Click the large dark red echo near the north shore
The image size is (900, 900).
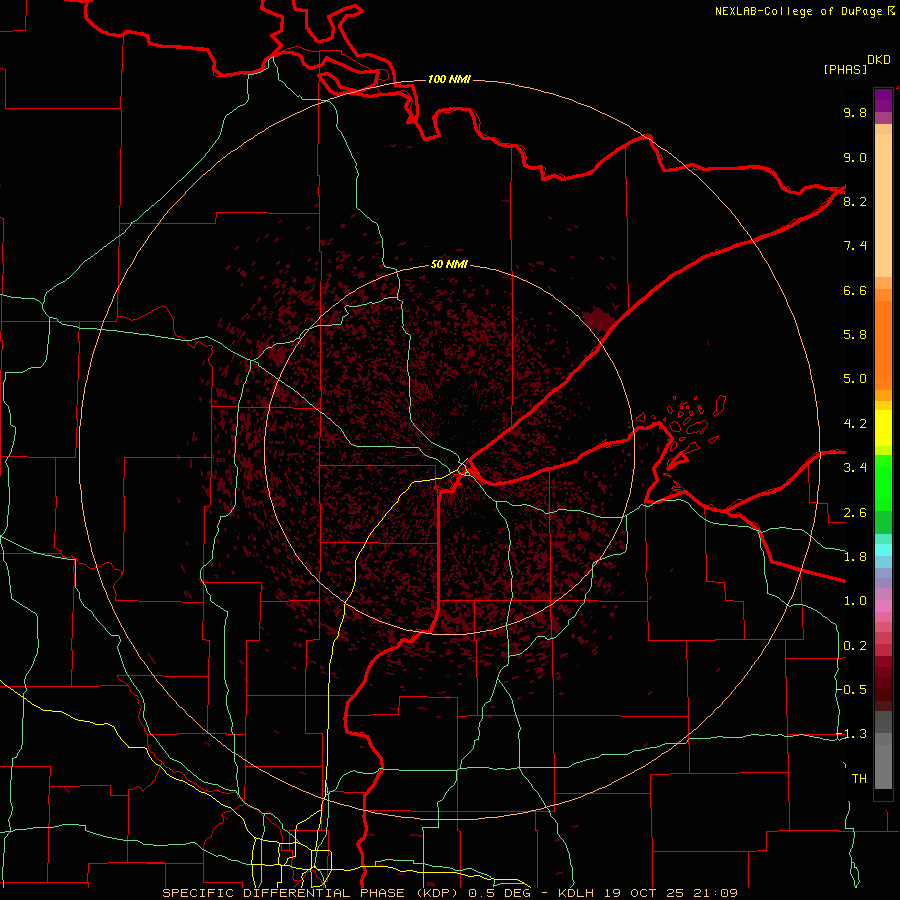pos(598,319)
